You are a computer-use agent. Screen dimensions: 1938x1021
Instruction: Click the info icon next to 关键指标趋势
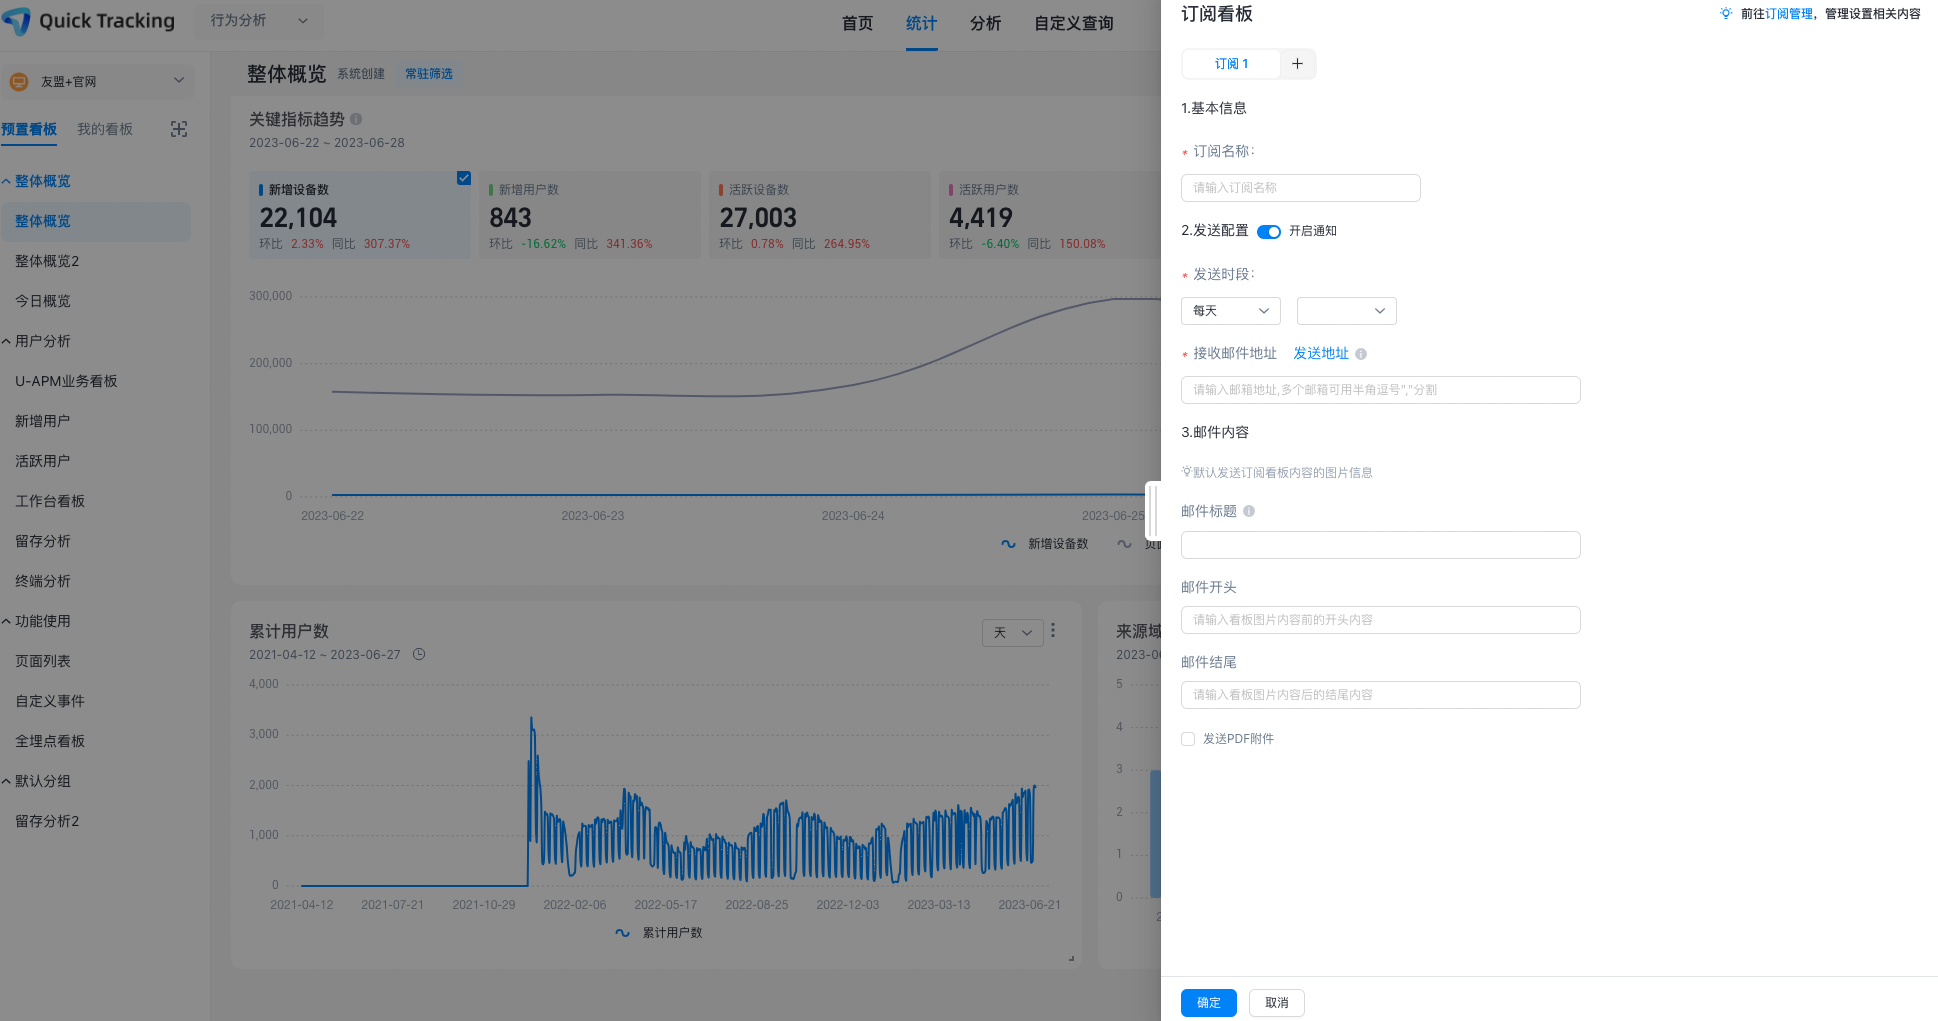[x=356, y=119]
